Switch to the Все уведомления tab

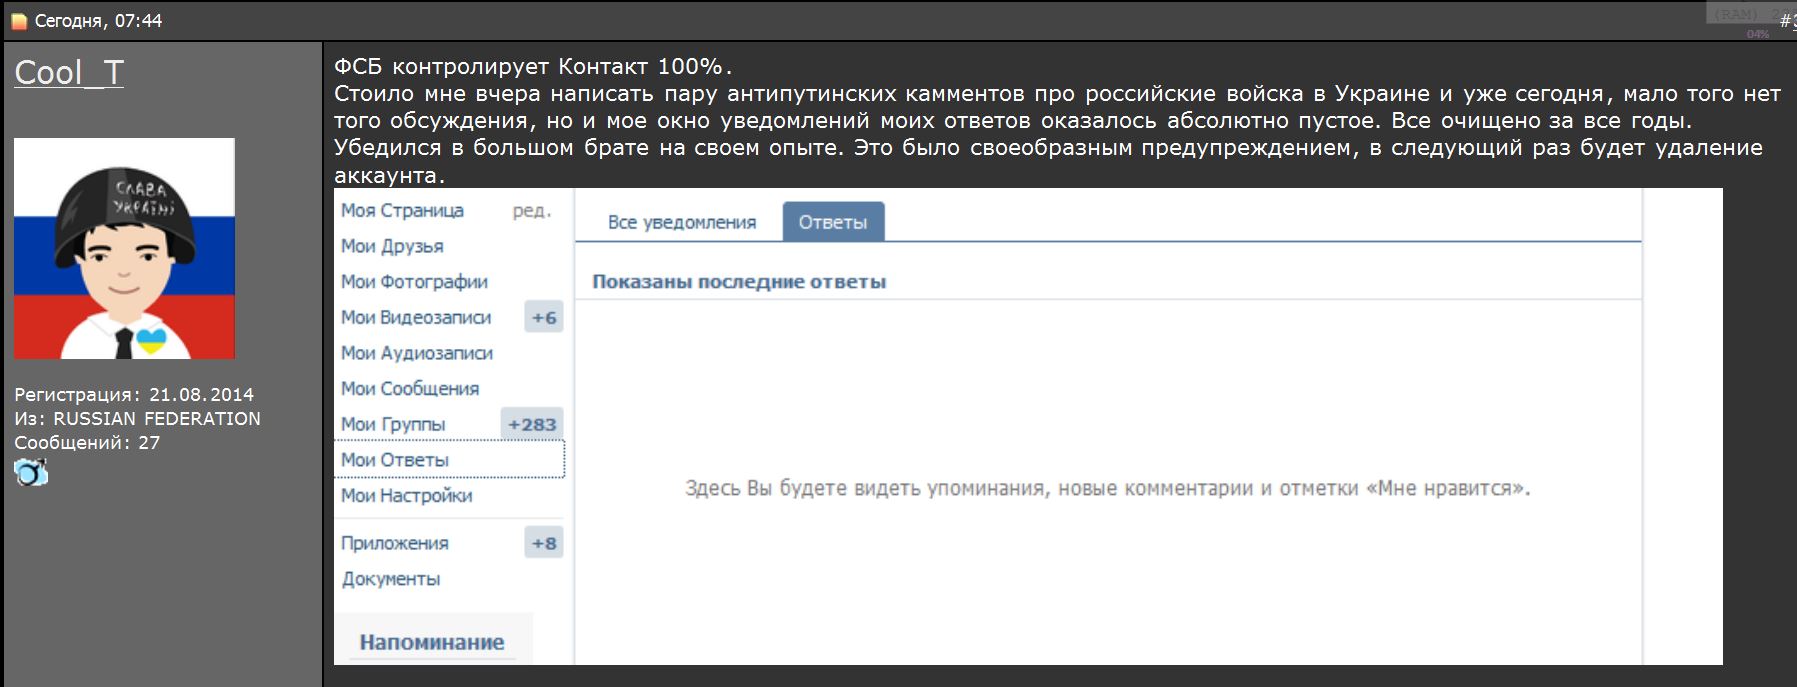pos(681,222)
